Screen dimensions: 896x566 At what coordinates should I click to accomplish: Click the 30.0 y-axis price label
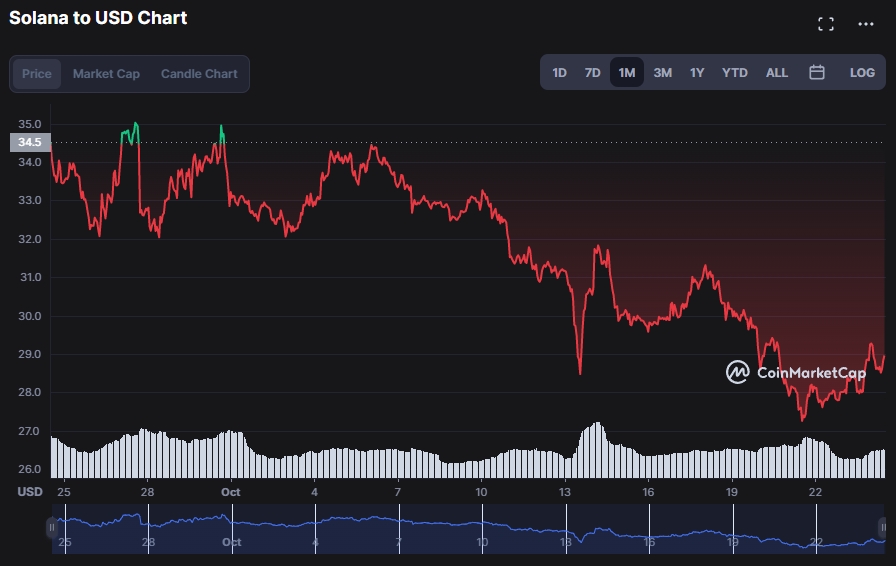pos(30,316)
